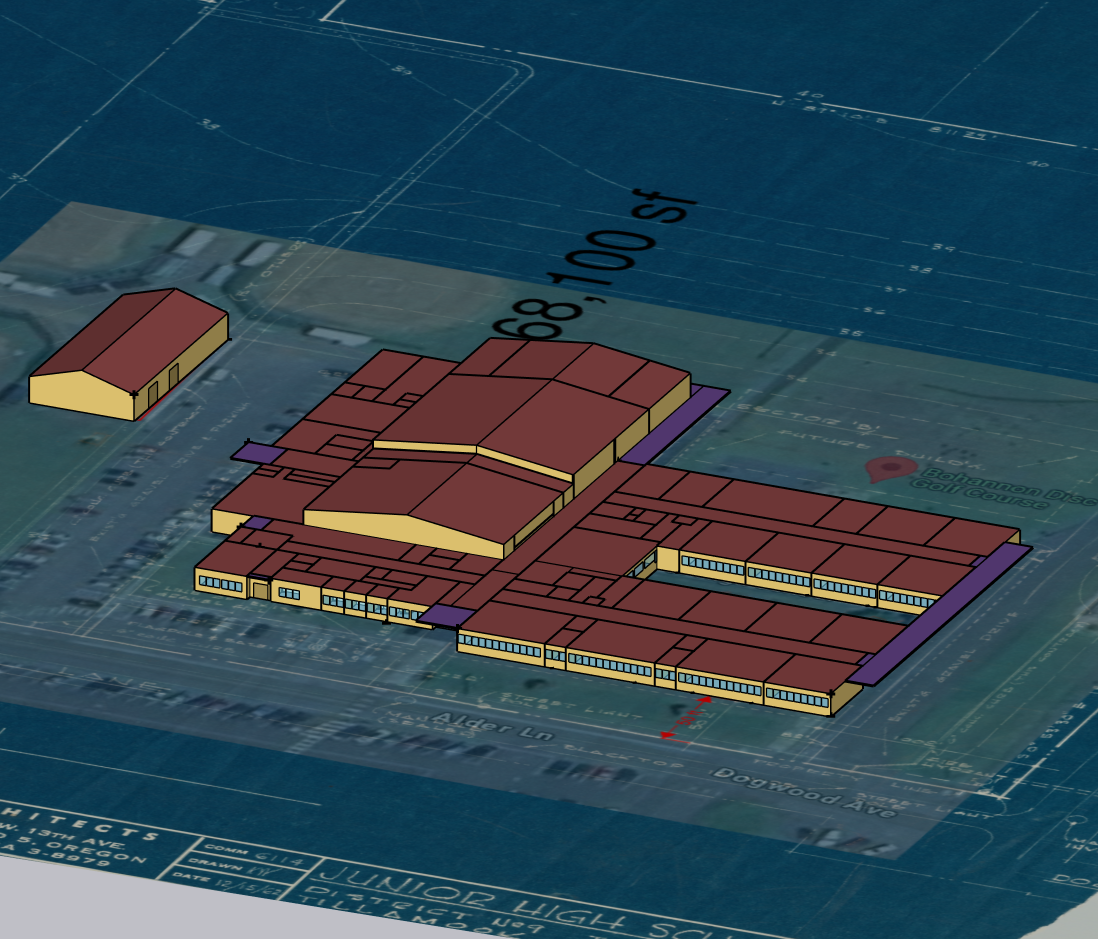Select the "68,100 sf" area label
The height and width of the screenshot is (939, 1098).
tap(595, 265)
